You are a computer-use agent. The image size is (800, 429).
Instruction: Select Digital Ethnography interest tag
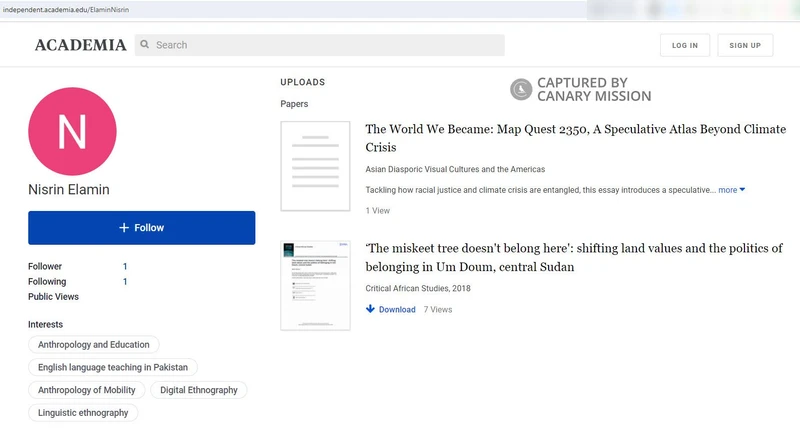(x=199, y=390)
